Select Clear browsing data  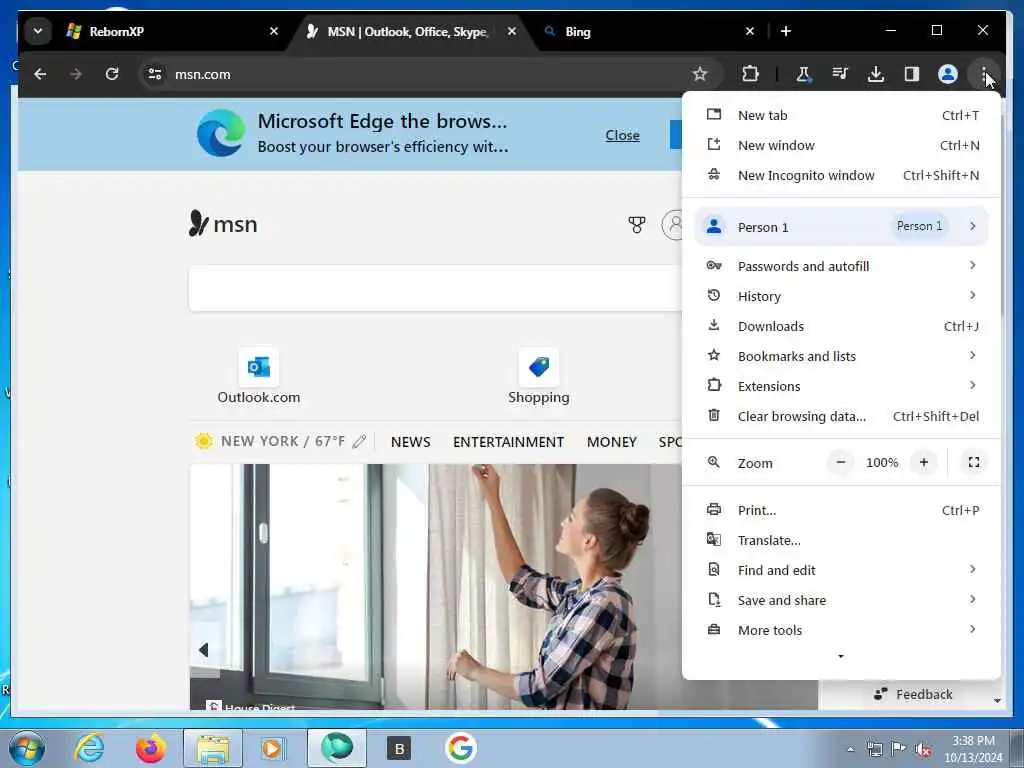pyautogui.click(x=841, y=416)
